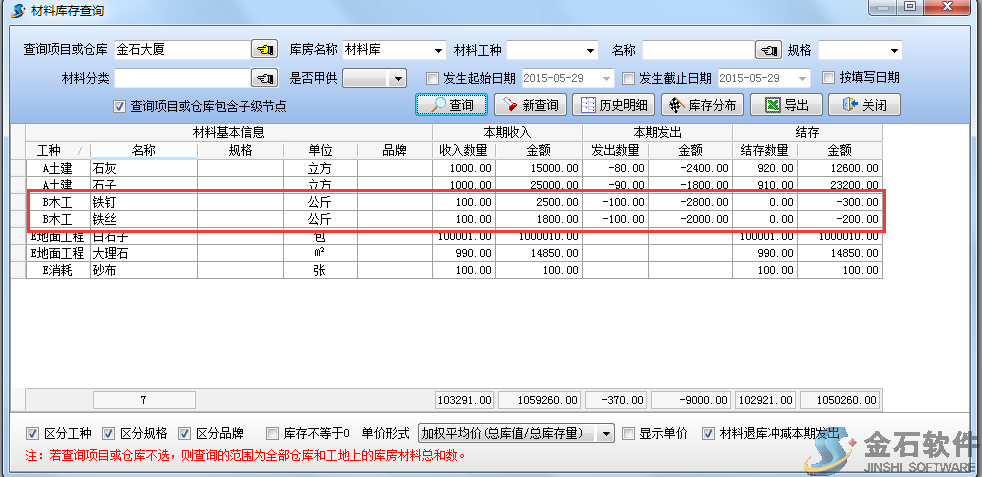Select the 铁钉 row in table
Viewport: 982px width, 477px height.
140,201
